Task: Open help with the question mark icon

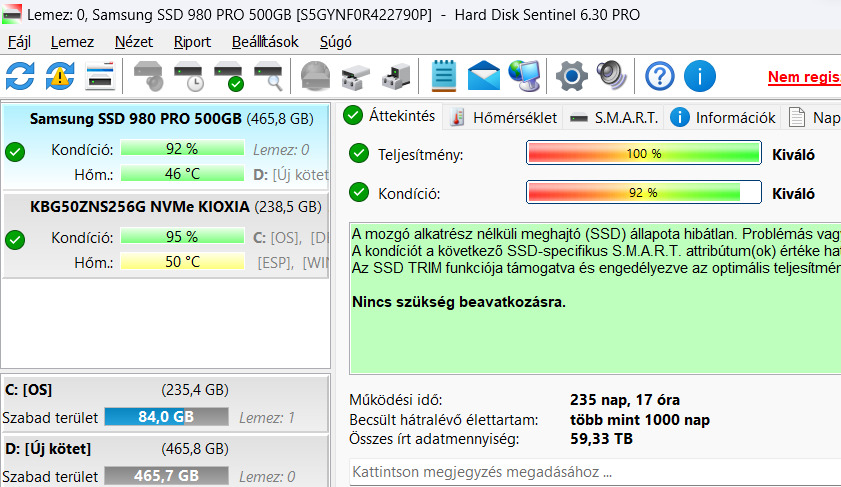Action: tap(659, 75)
